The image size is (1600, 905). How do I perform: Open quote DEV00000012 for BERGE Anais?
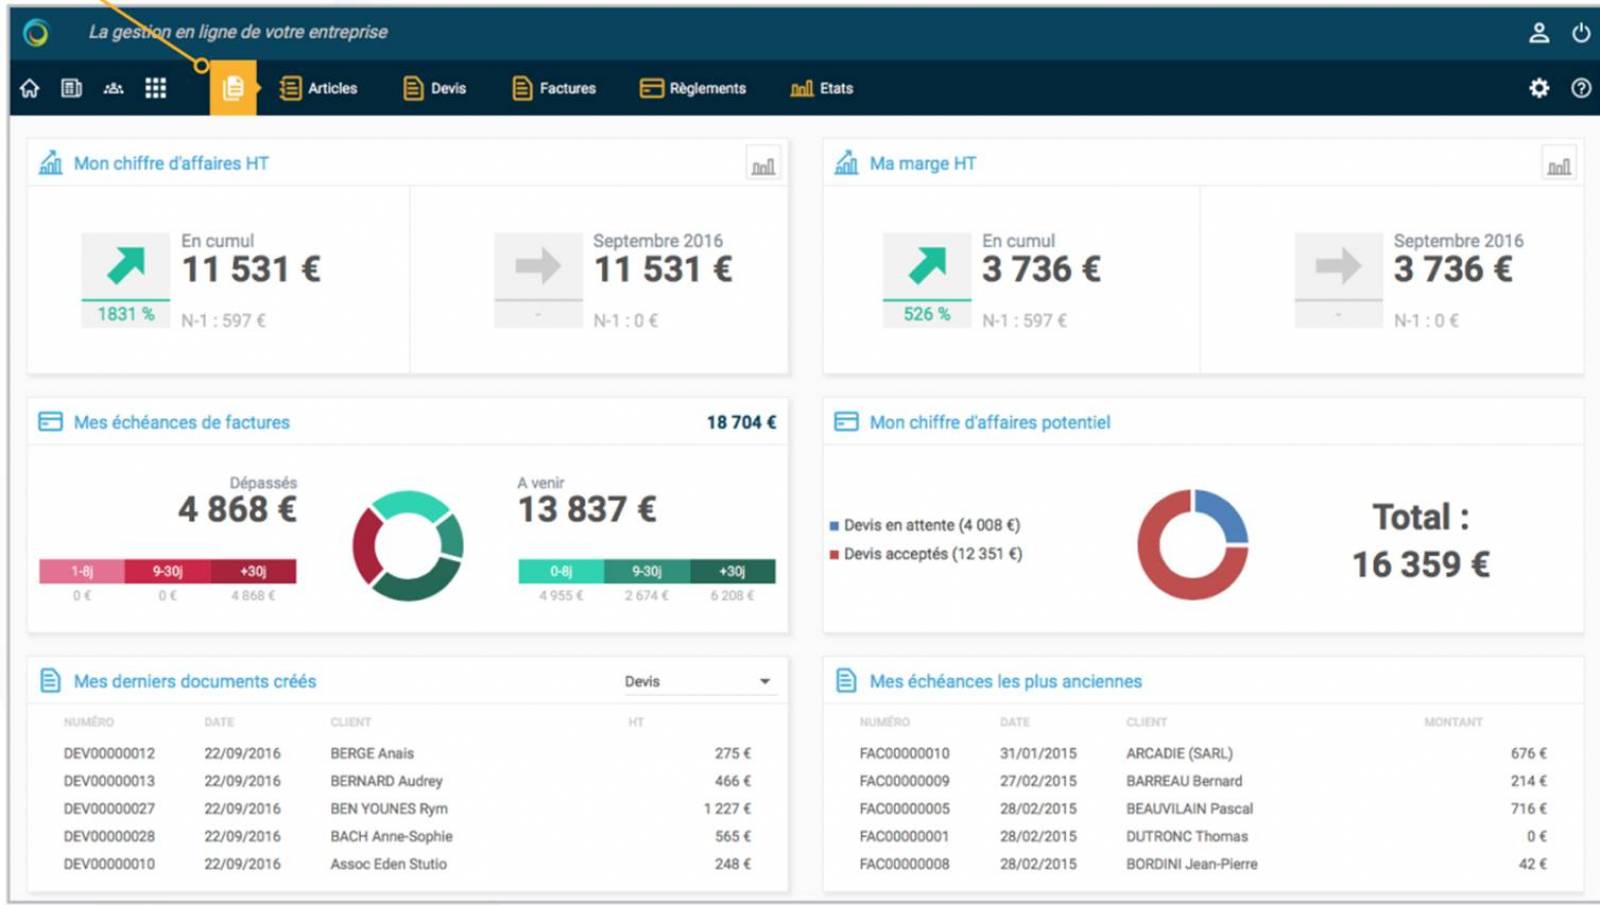point(109,753)
